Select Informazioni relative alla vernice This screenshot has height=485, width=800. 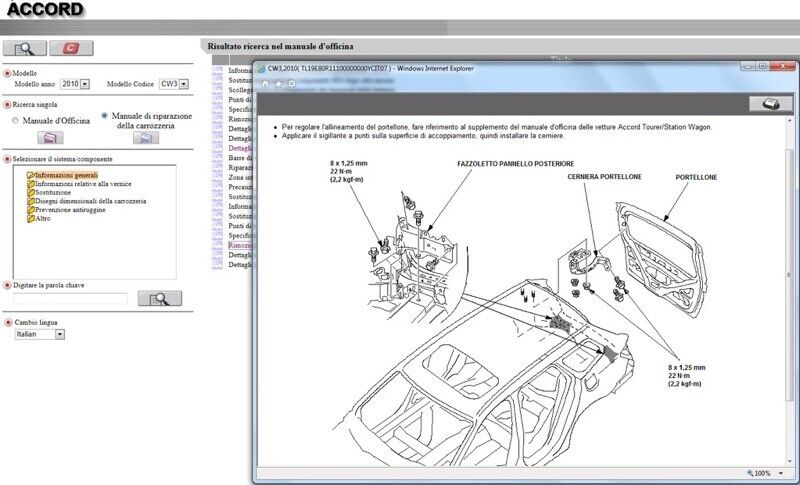pyautogui.click(x=83, y=184)
